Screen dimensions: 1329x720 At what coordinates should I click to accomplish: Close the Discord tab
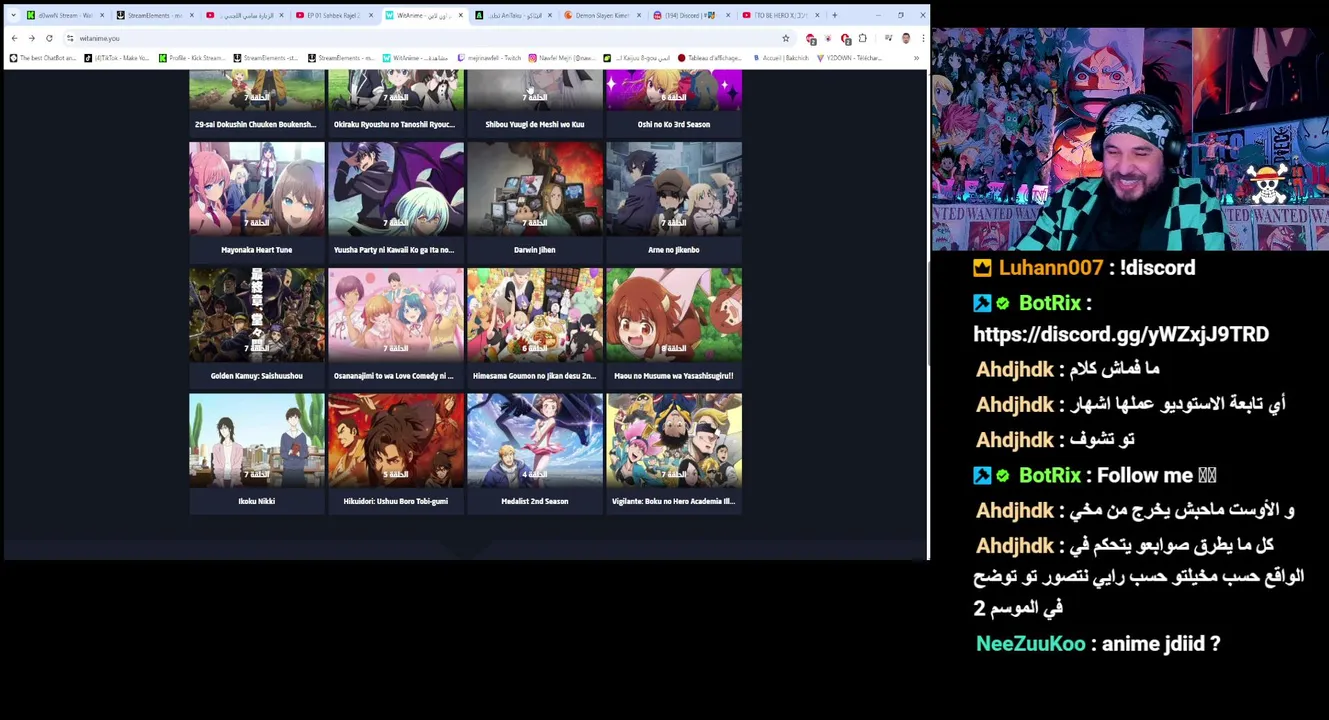(x=728, y=15)
